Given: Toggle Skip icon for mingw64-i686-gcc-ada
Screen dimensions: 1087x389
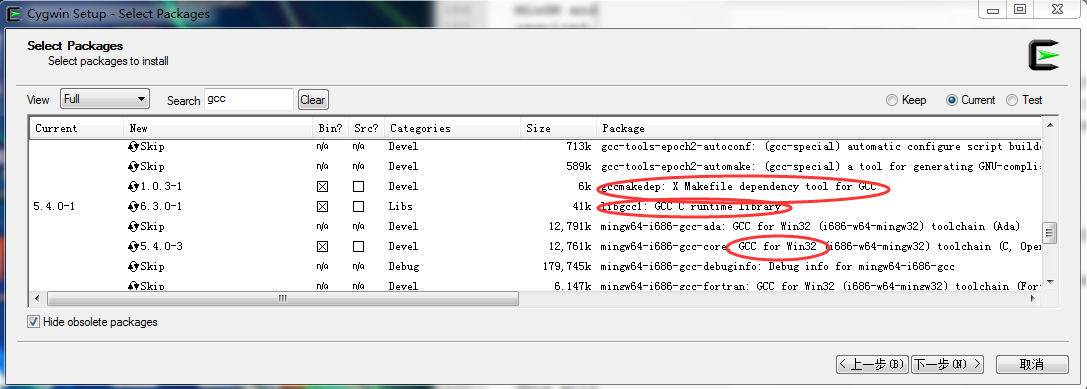Looking at the screenshot, I should point(134,227).
